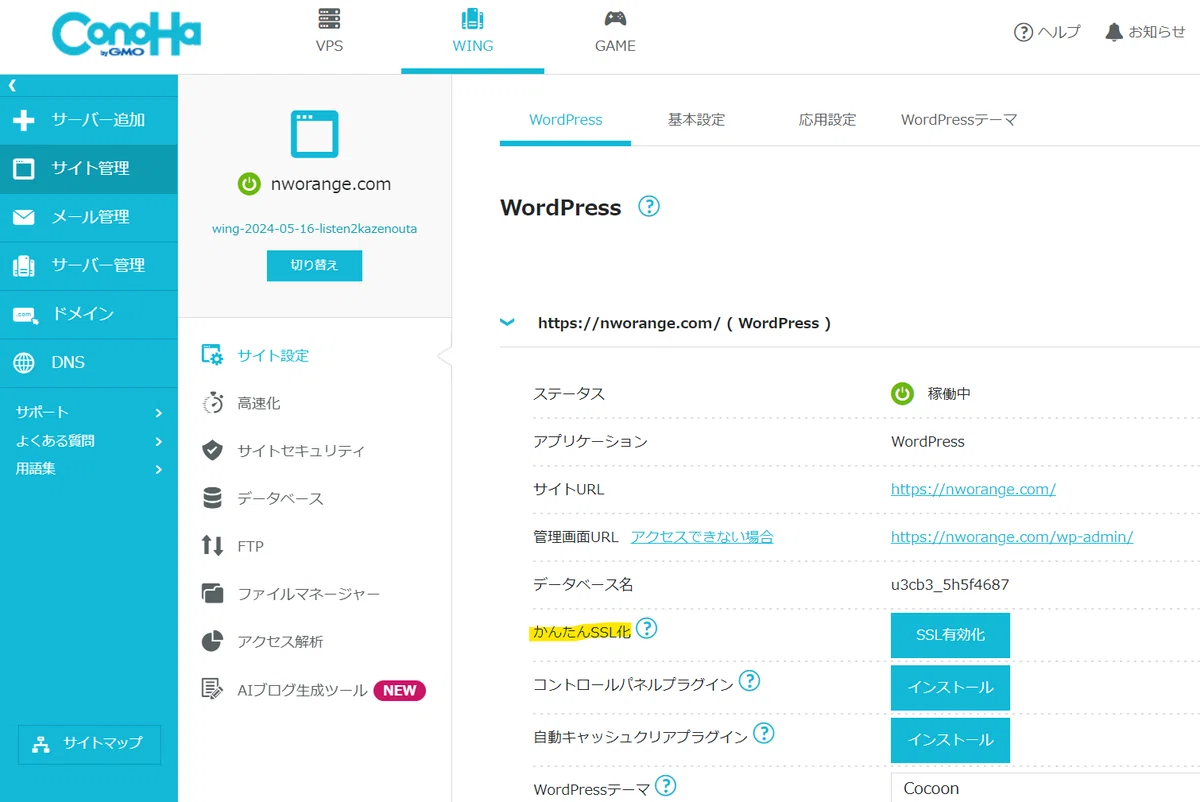Image resolution: width=1200 pixels, height=802 pixels.
Task: Click the site window thumbnail icon
Action: pos(314,134)
